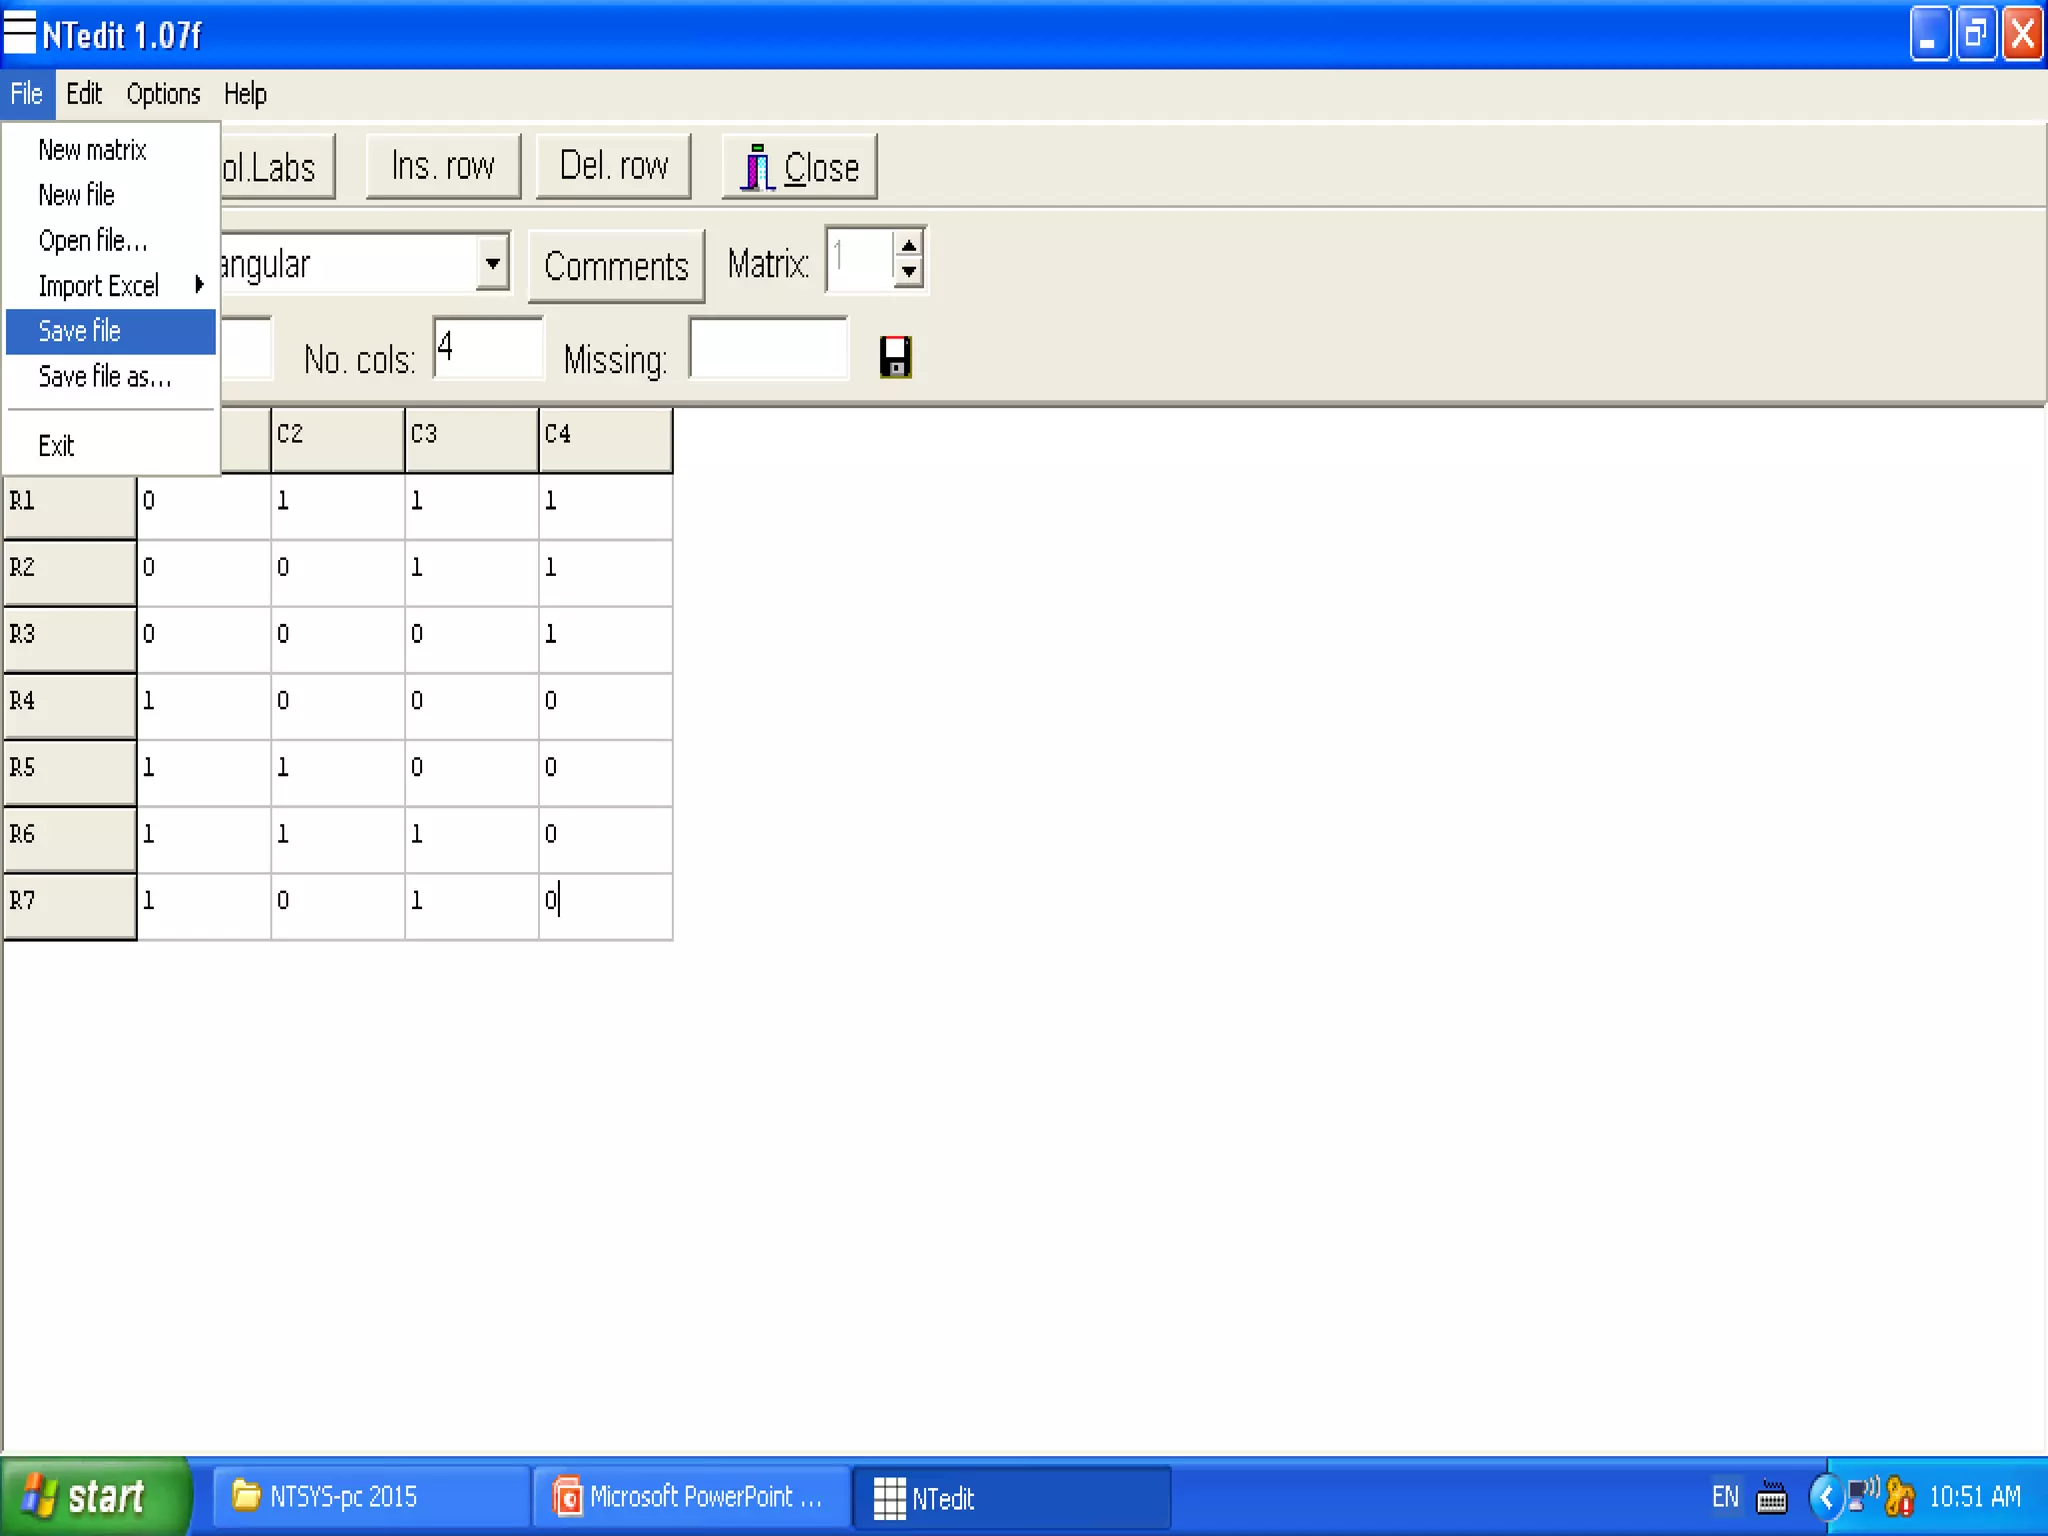The height and width of the screenshot is (1536, 2048).
Task: Expand hidden system tray icons arrow
Action: tap(1826, 1497)
